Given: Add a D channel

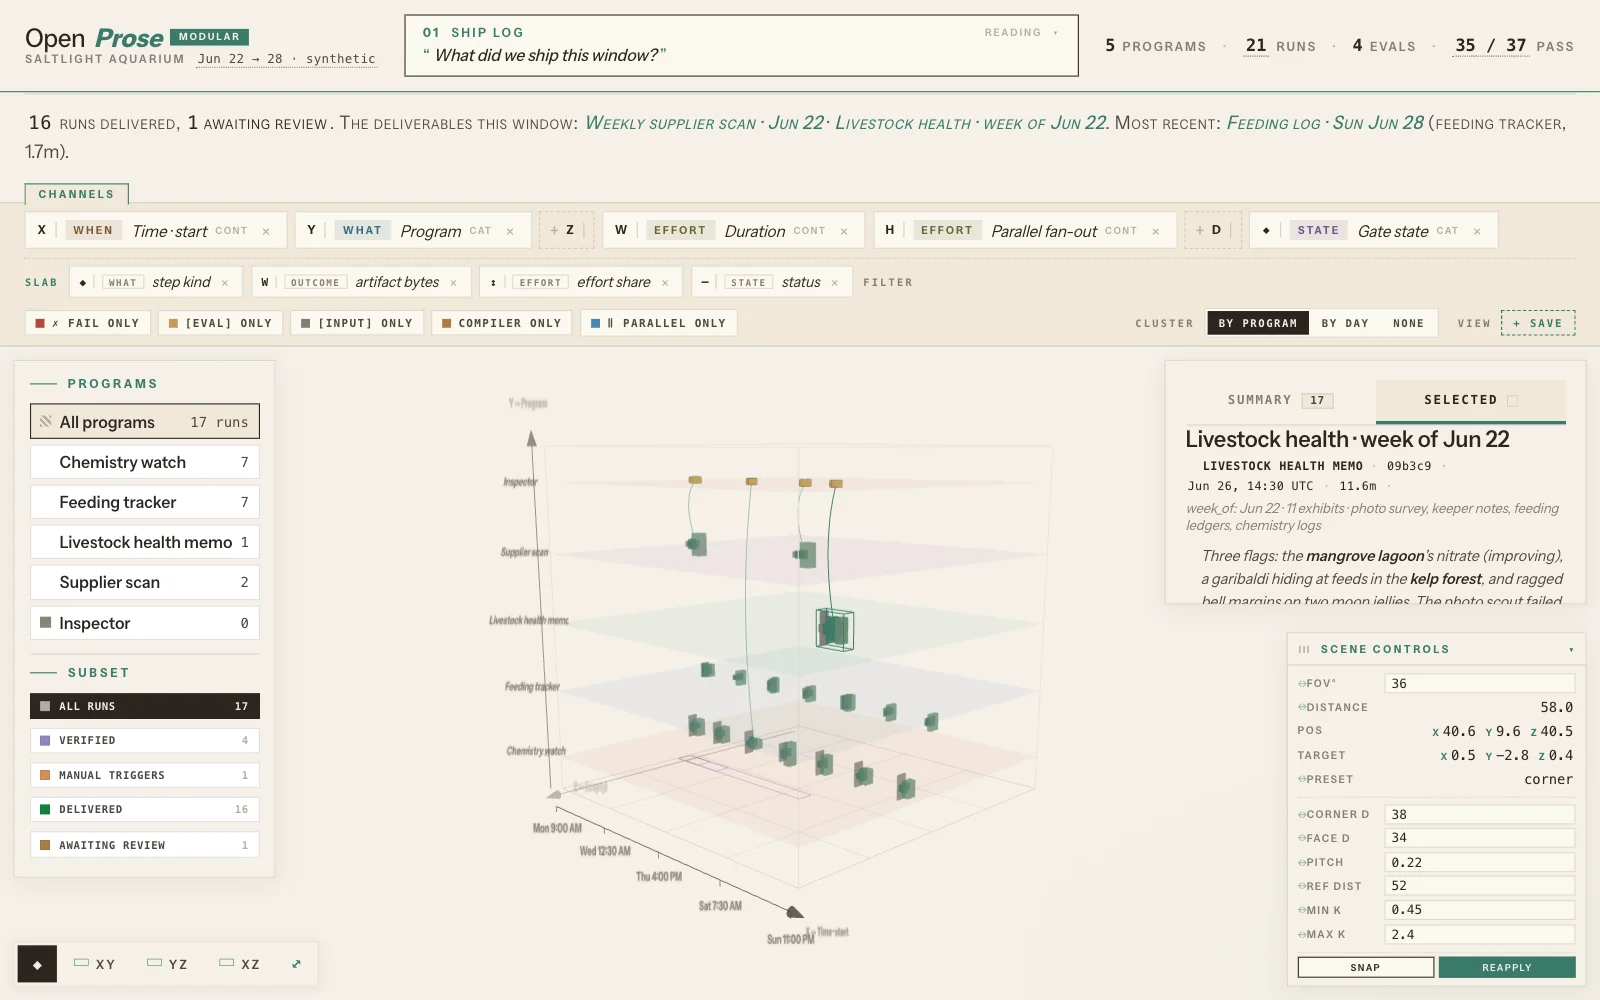Looking at the screenshot, I should click(x=1212, y=230).
